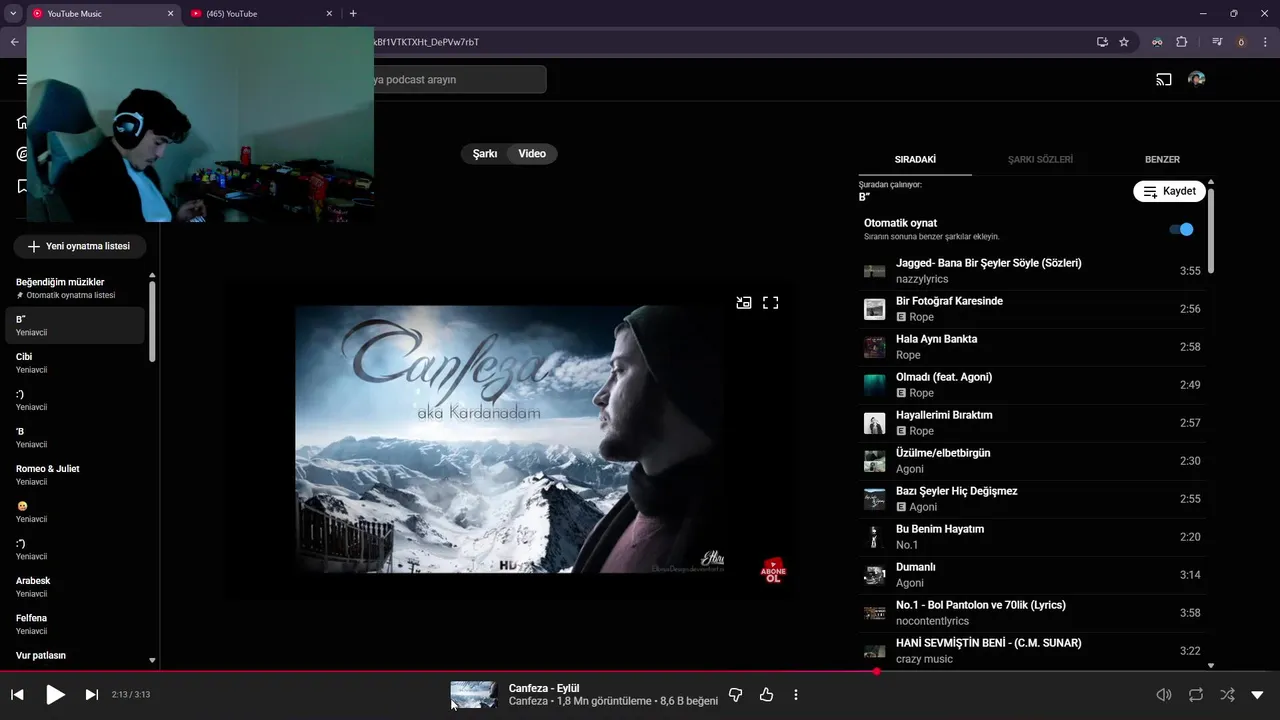Viewport: 1280px width, 720px height.
Task: Open Beğendiğim müzikler playlist
Action: [76, 288]
